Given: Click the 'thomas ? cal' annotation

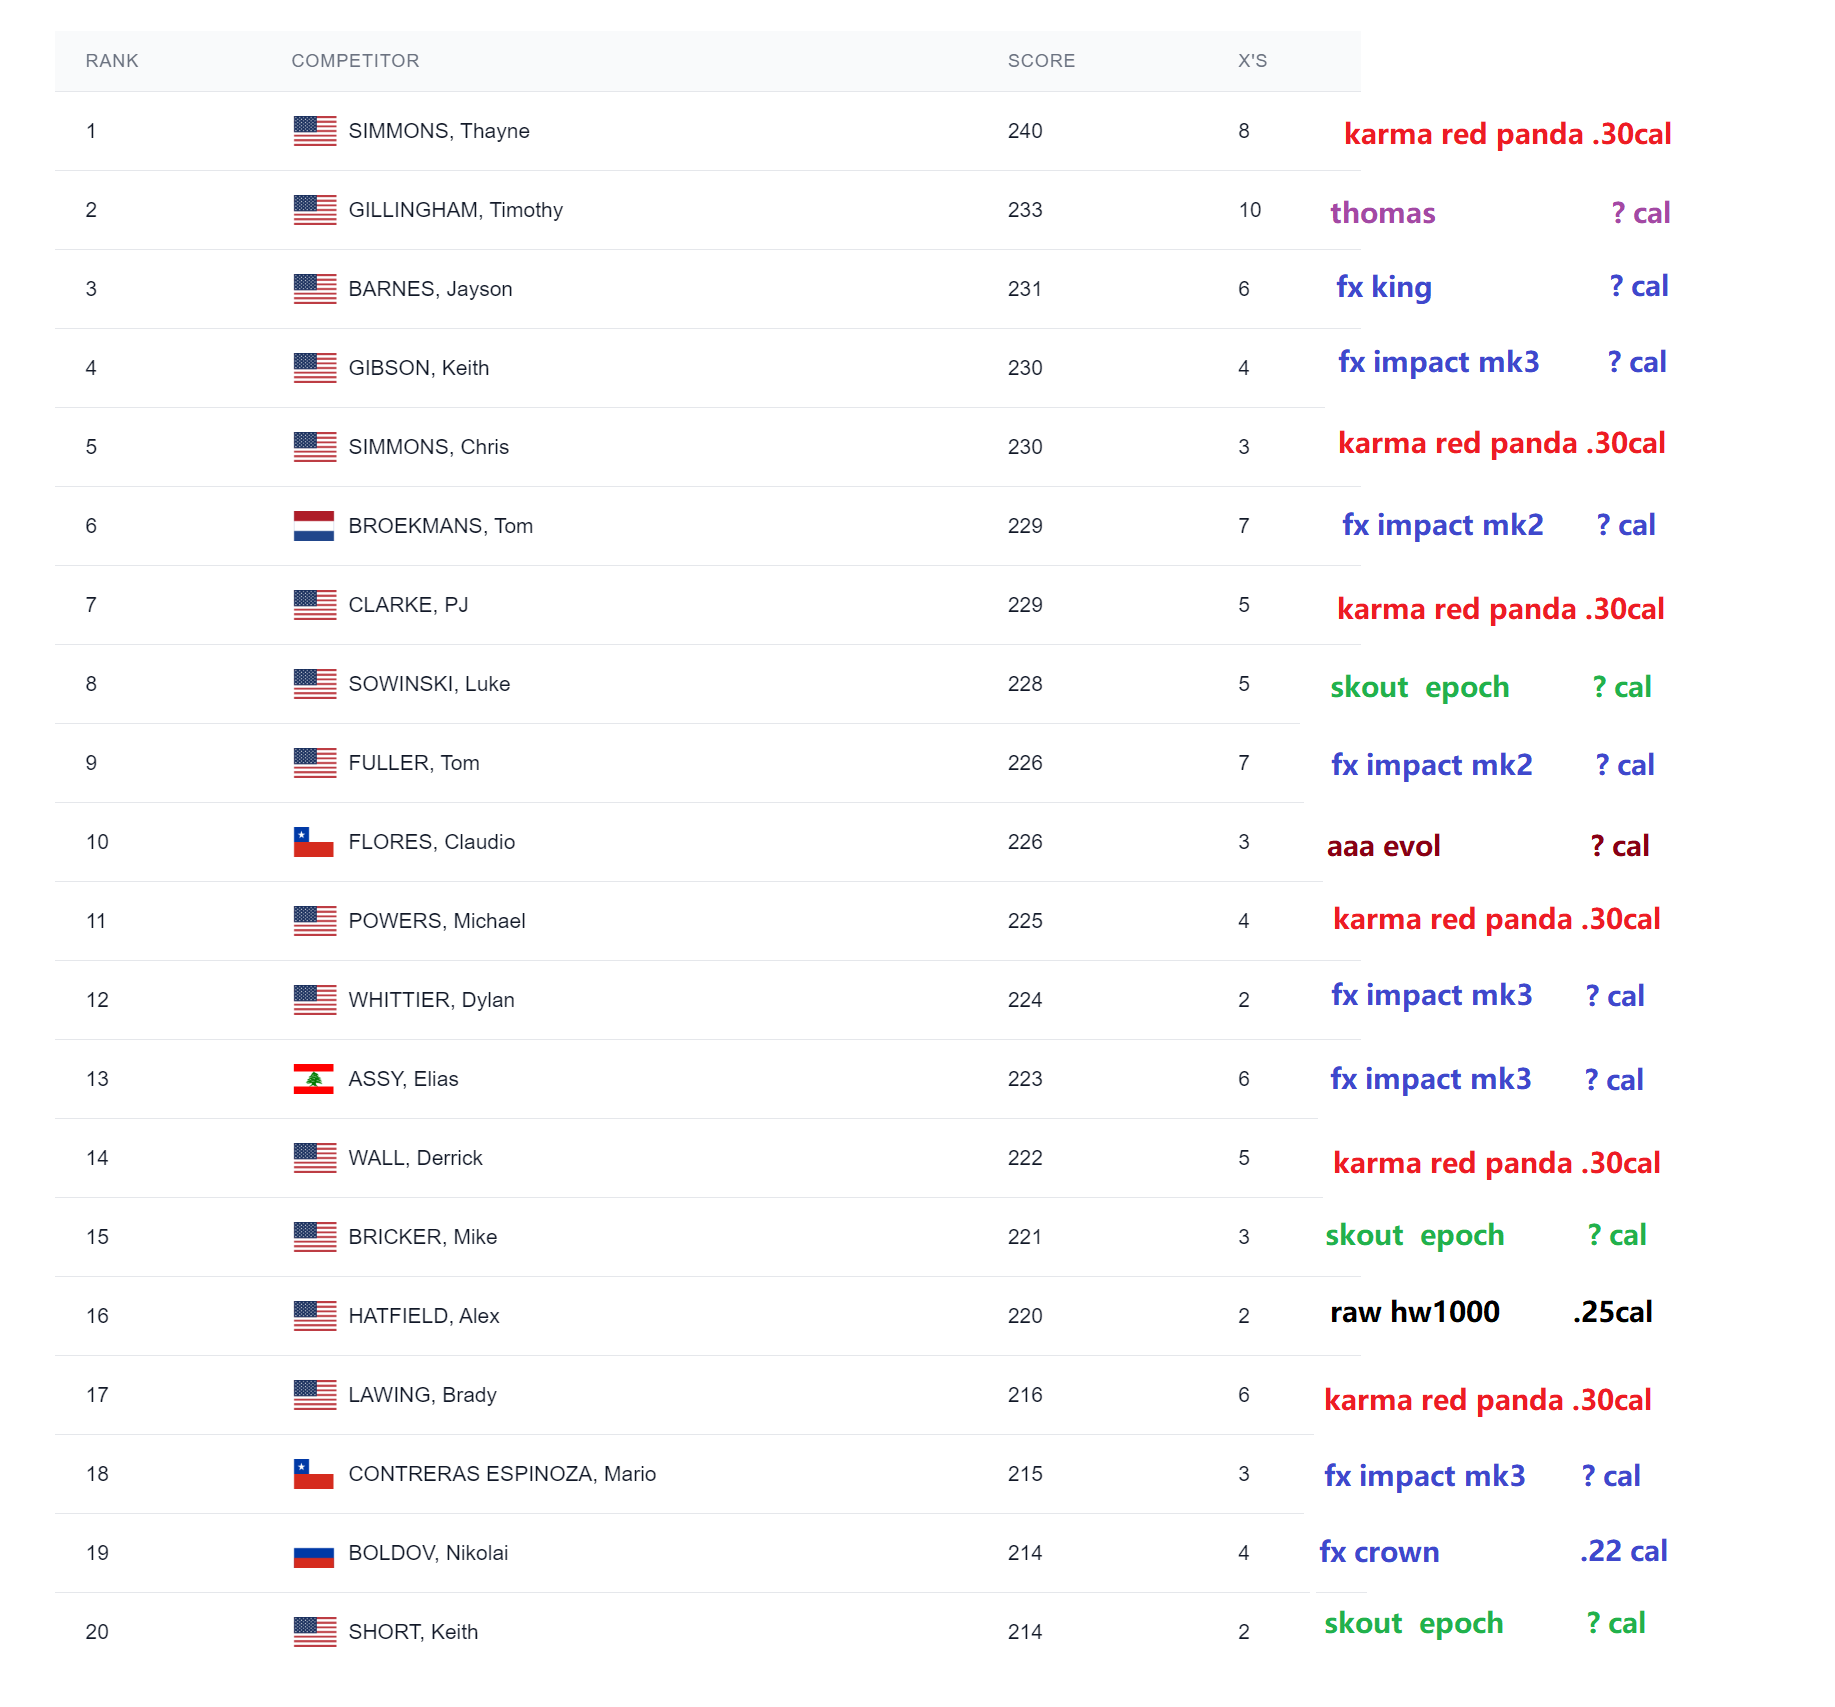Looking at the screenshot, I should click(1500, 213).
